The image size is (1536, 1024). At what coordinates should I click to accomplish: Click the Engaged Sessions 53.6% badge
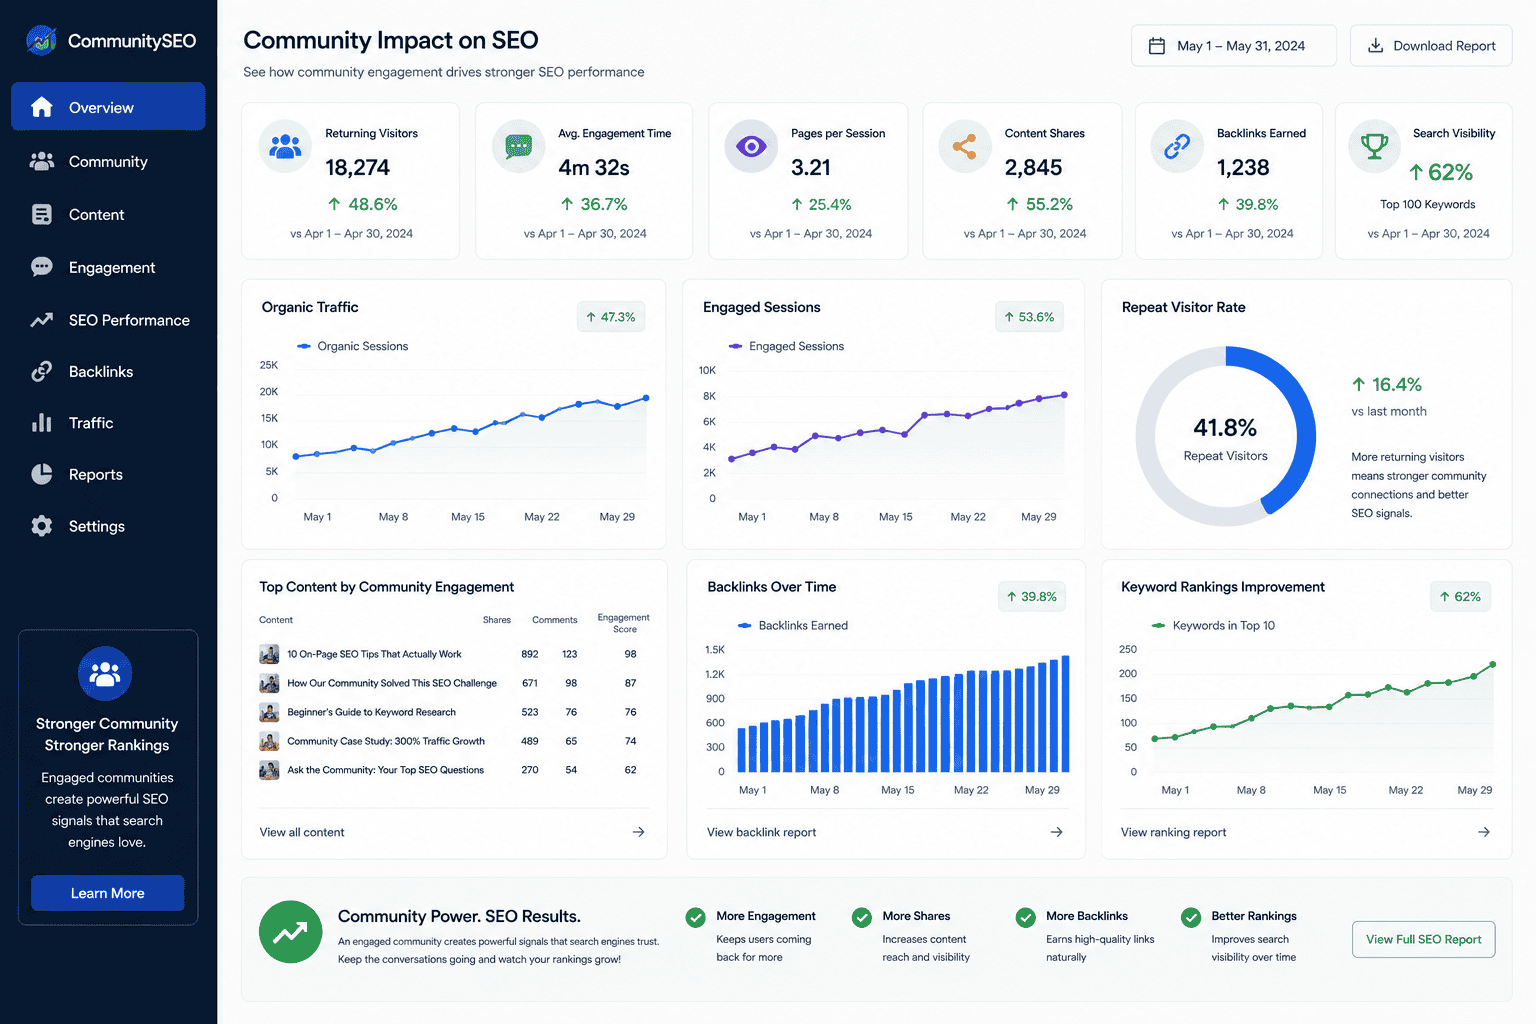(1029, 317)
